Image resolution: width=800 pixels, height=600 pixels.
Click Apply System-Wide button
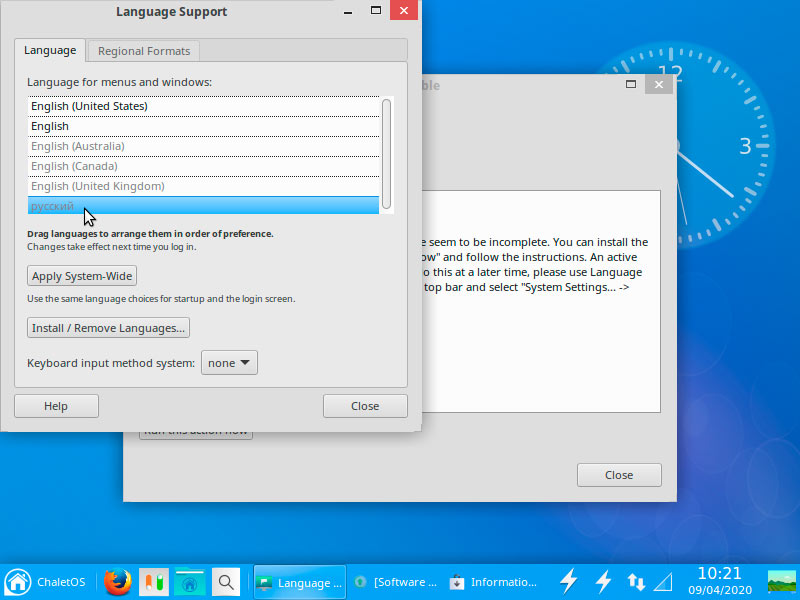click(x=82, y=276)
